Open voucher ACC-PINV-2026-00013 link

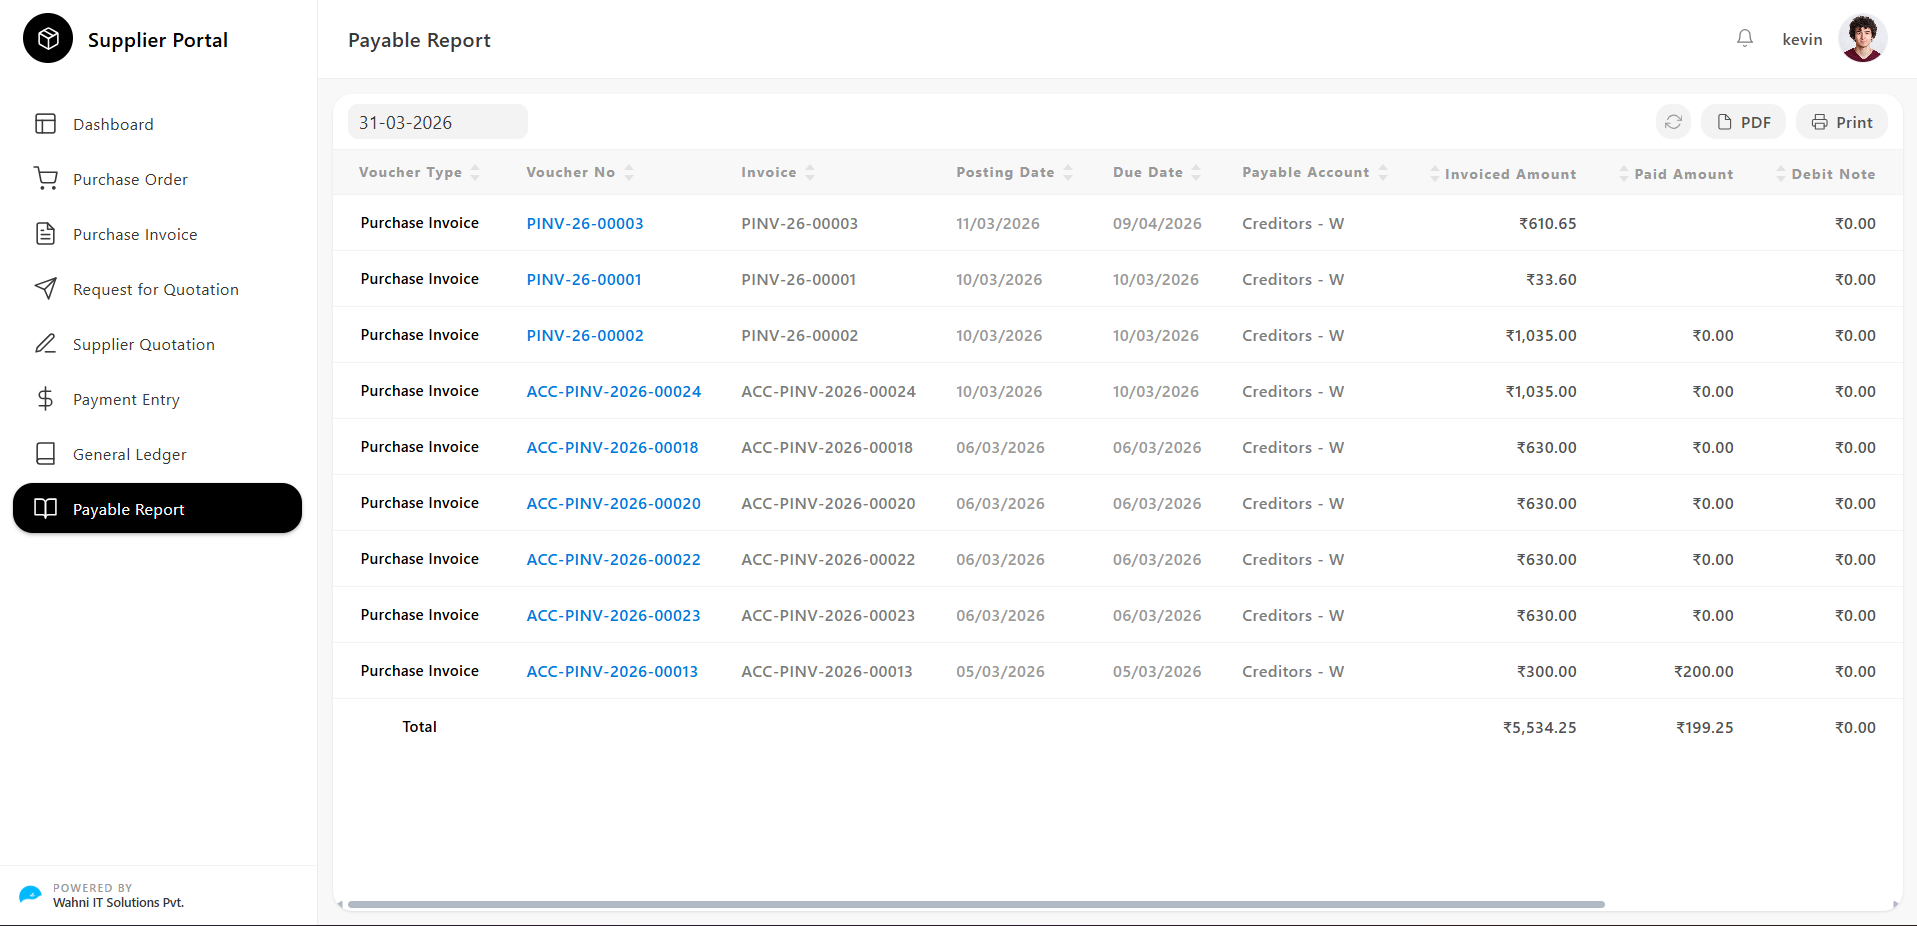tap(612, 671)
